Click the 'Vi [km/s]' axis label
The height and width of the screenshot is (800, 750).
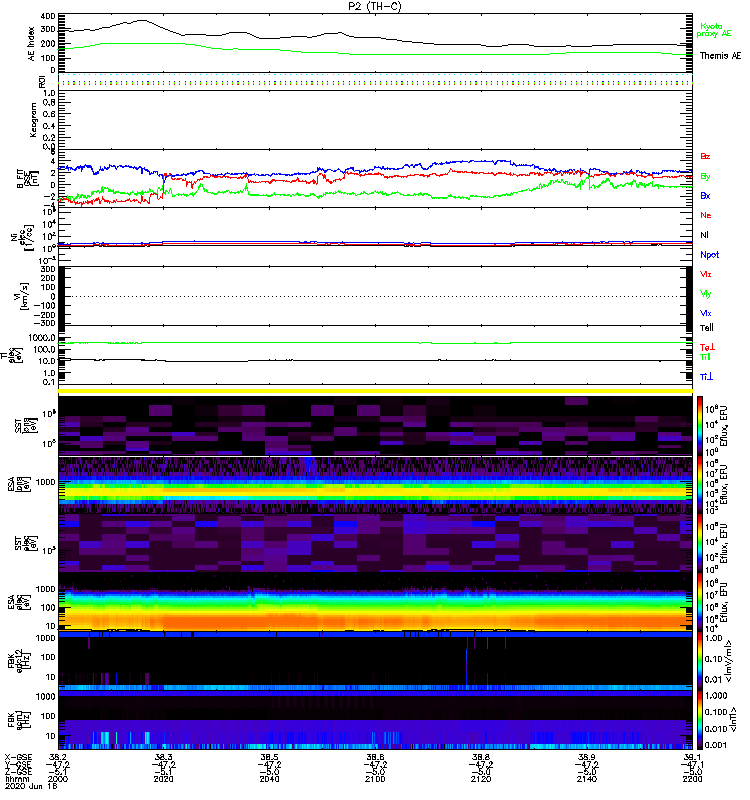[x=23, y=296]
